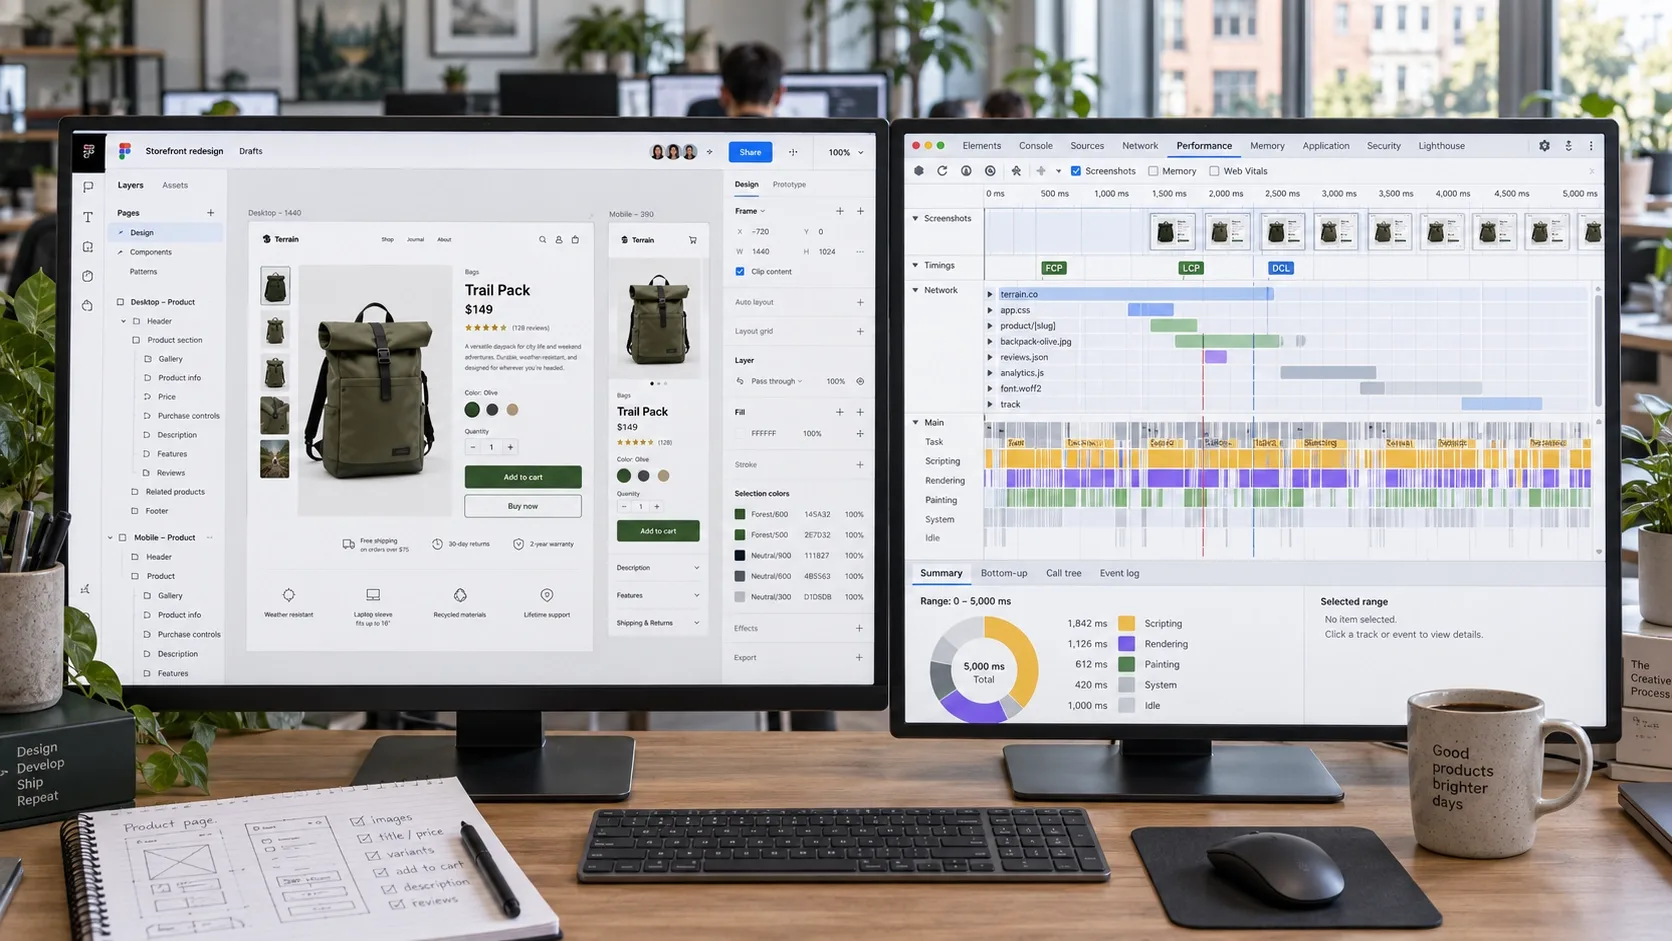Select the Text tool in Figma's left toolbar
This screenshot has height=941, width=1672.
pyautogui.click(x=88, y=217)
